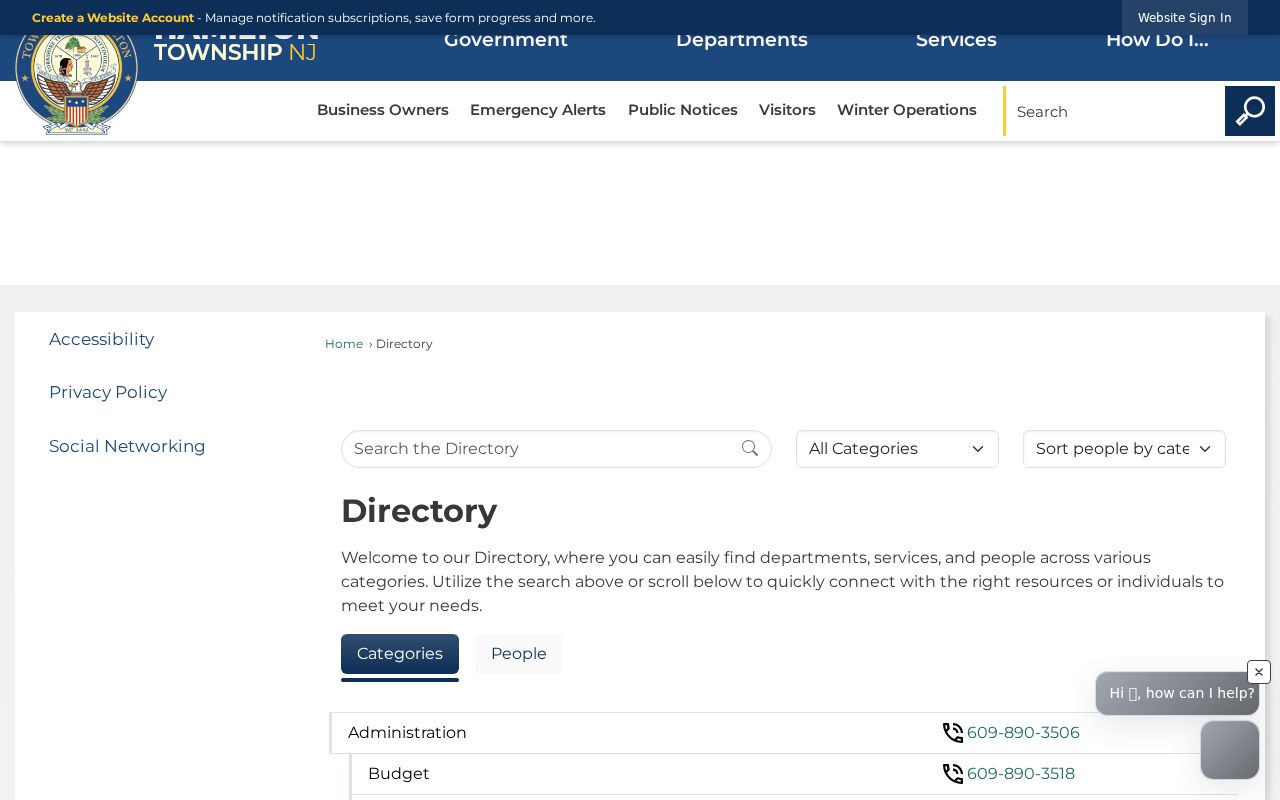
Task: Click the Website Sign In button
Action: coord(1185,18)
